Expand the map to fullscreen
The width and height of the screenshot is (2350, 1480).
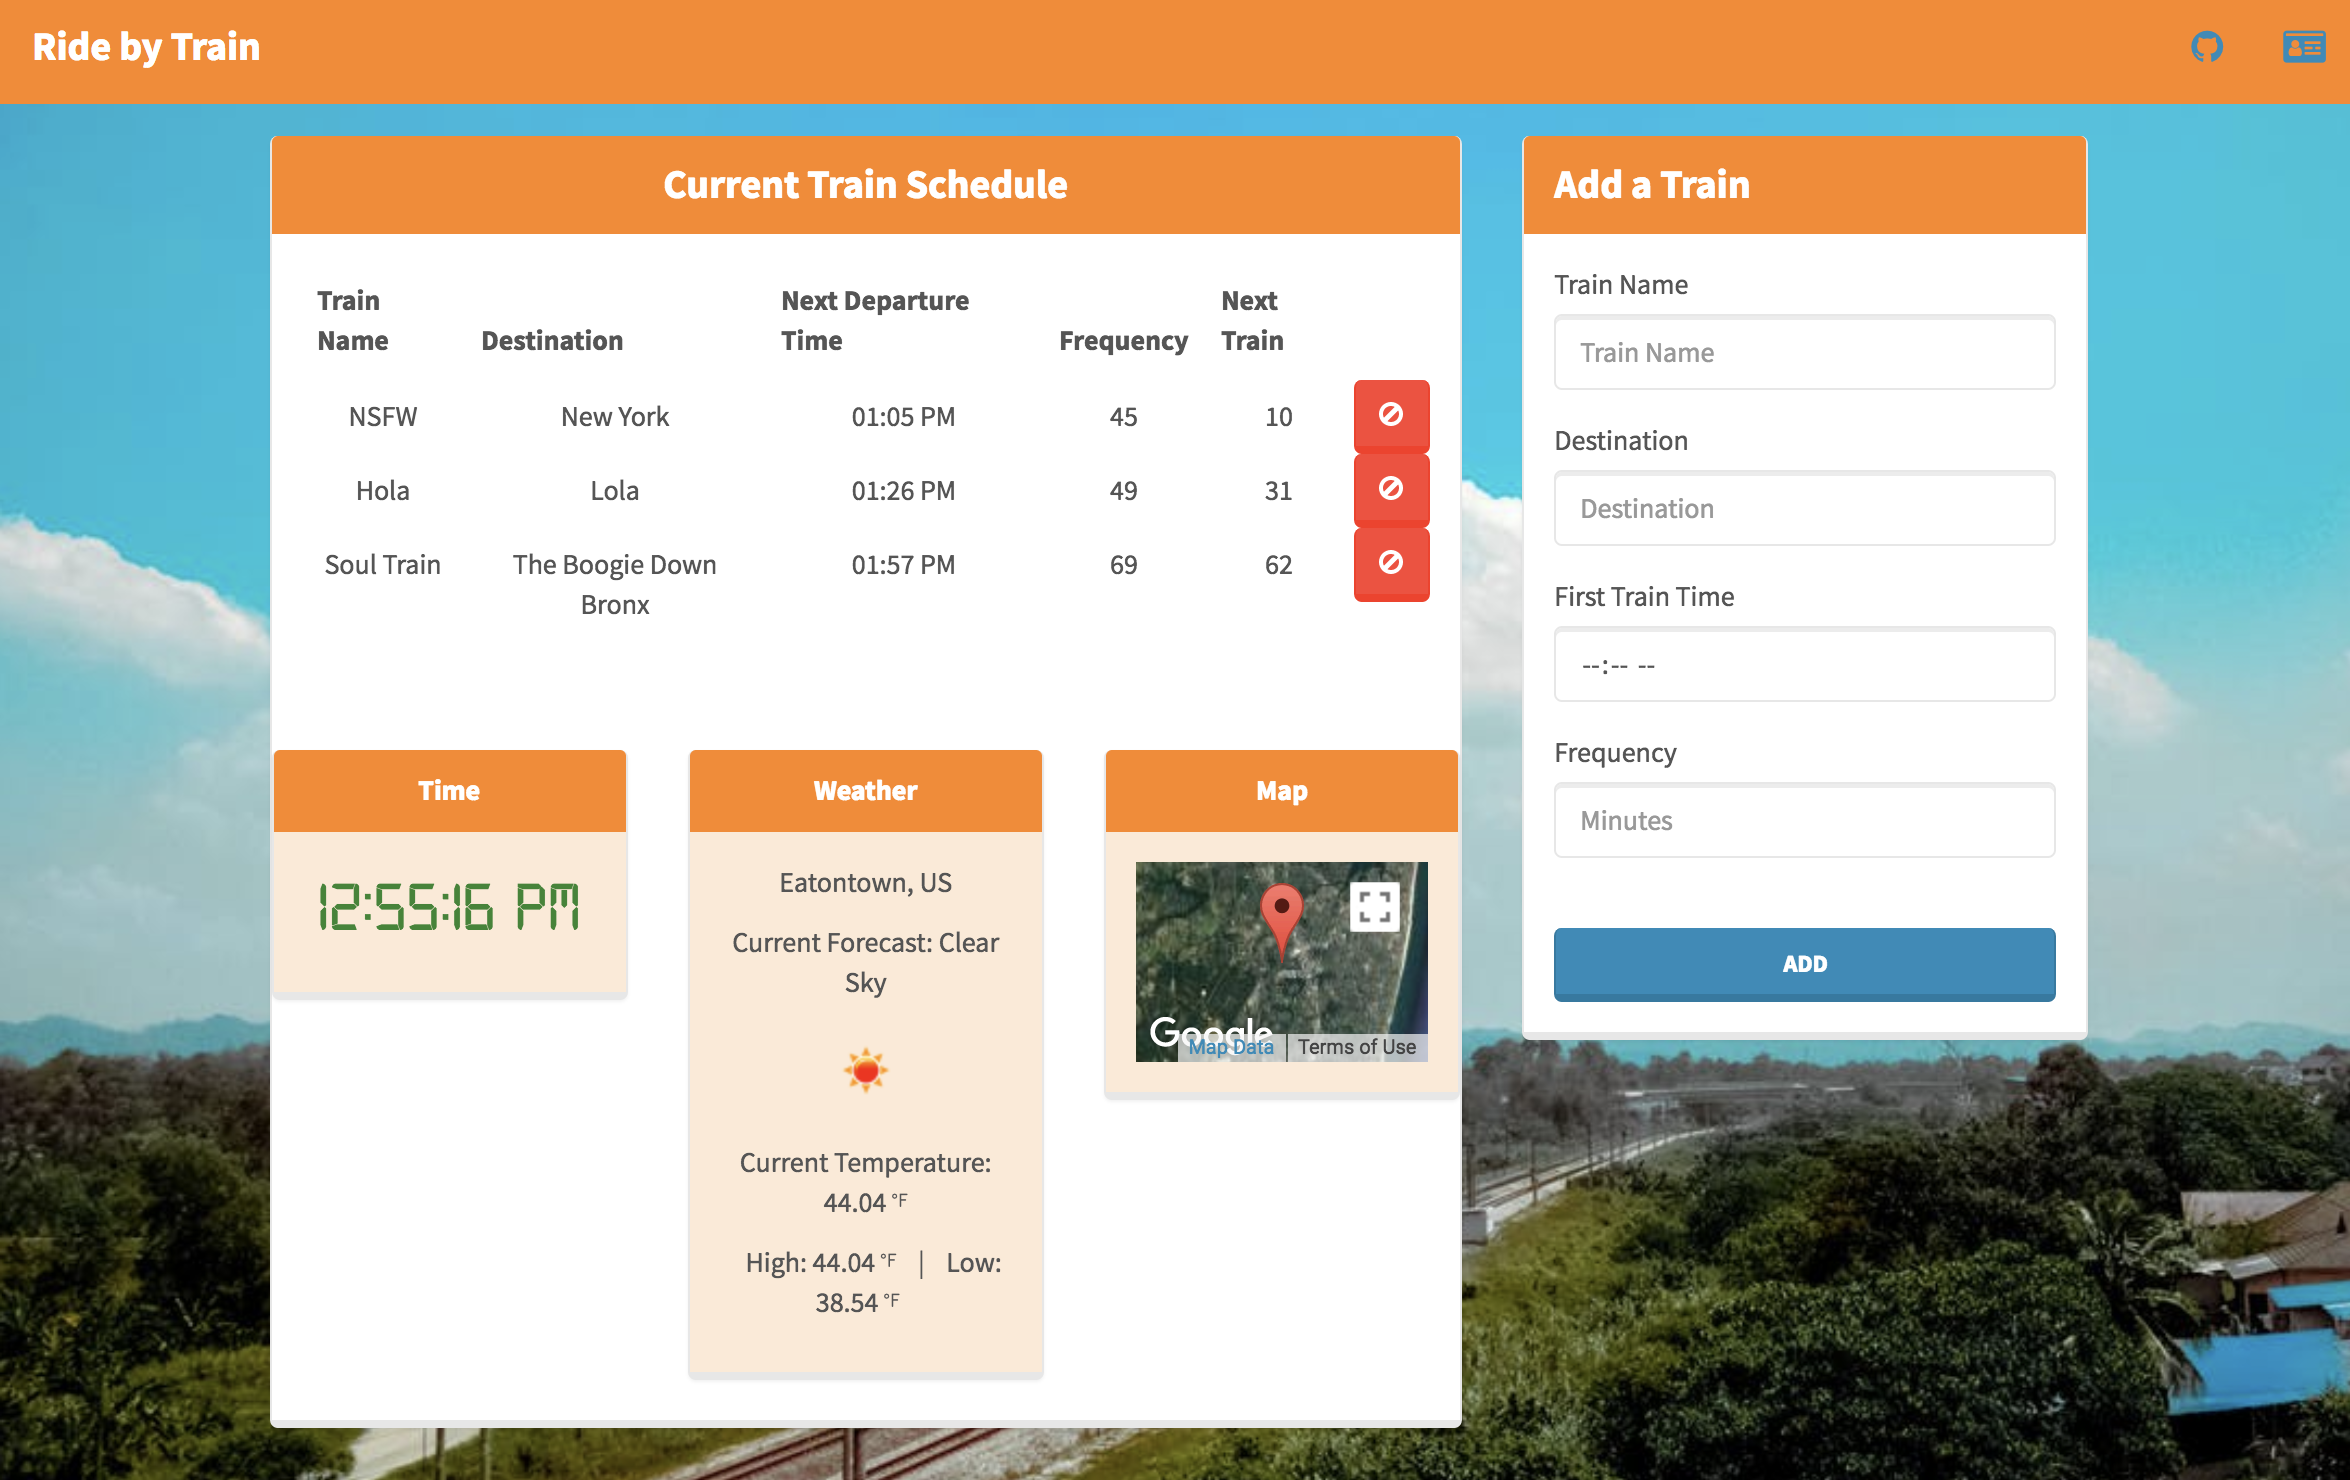coord(1374,907)
